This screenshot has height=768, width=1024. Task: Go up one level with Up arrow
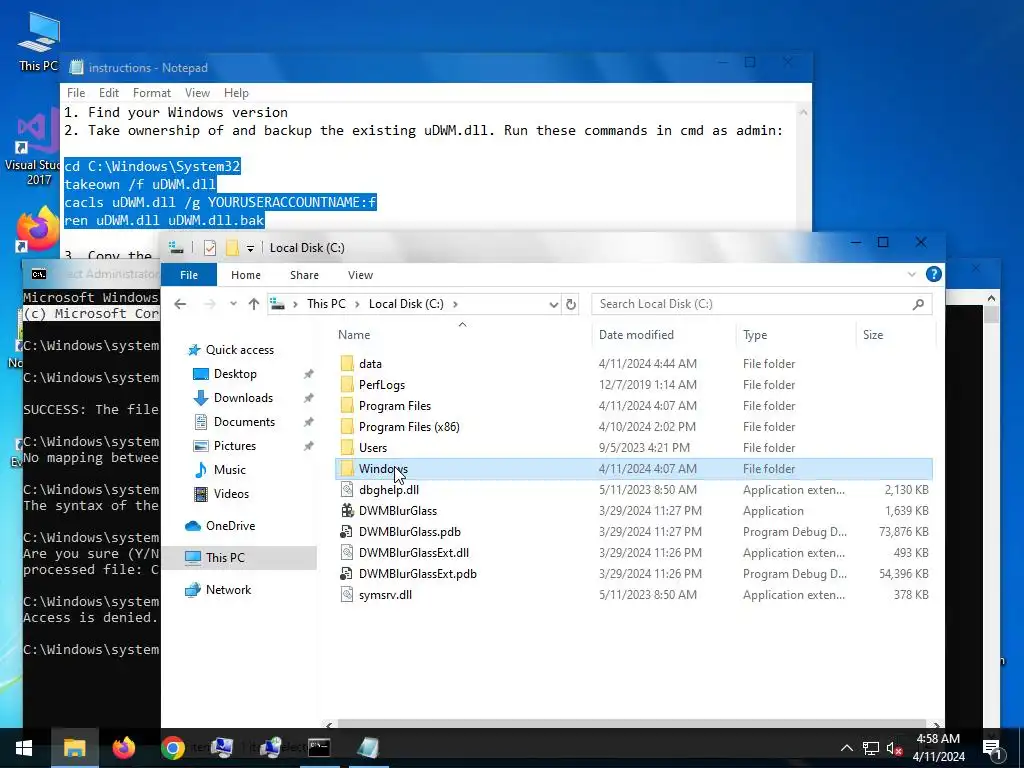[x=254, y=304]
